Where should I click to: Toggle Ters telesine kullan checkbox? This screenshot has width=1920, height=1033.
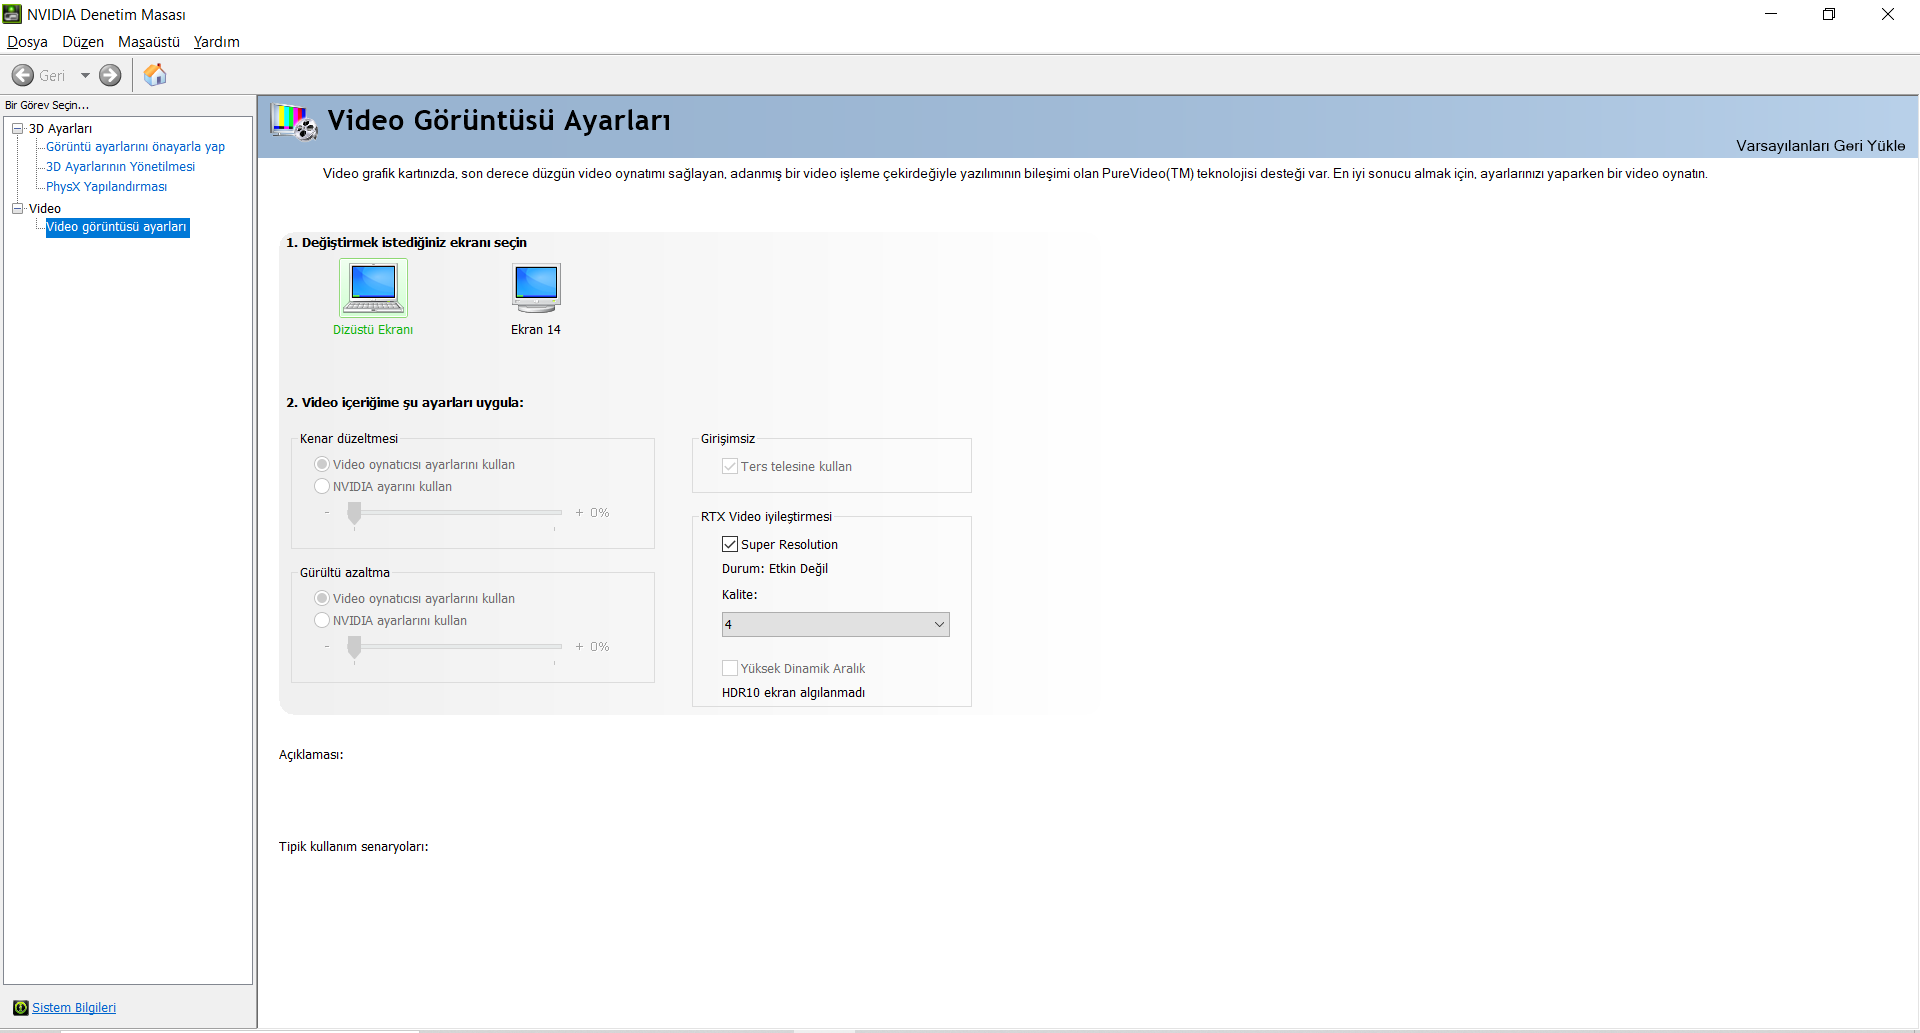[x=730, y=466]
